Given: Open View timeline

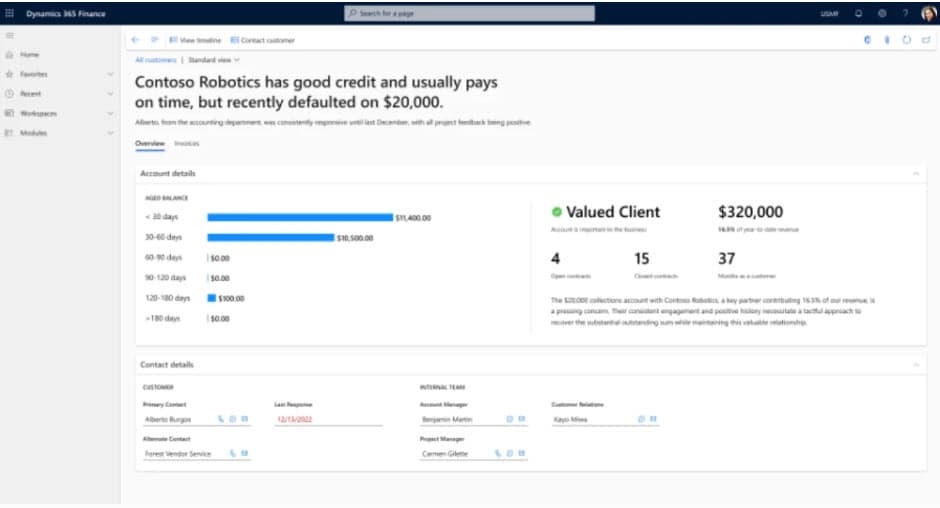Looking at the screenshot, I should [195, 40].
